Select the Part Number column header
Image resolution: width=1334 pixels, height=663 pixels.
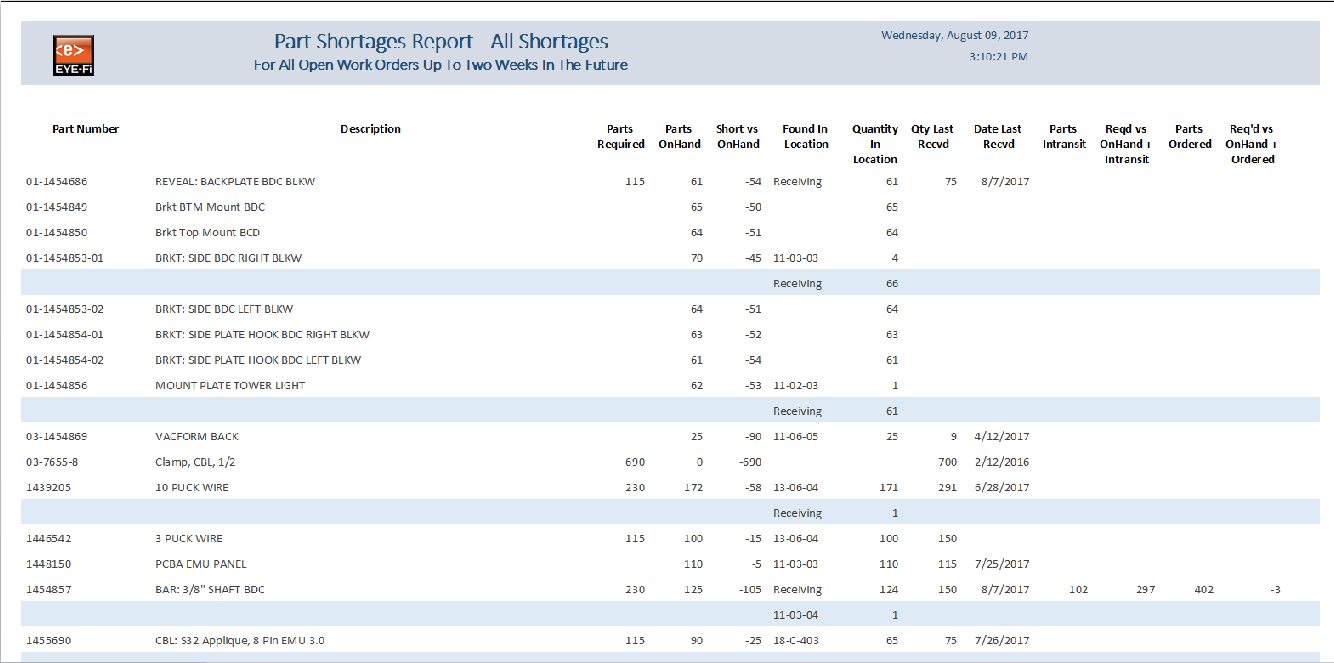pos(86,129)
